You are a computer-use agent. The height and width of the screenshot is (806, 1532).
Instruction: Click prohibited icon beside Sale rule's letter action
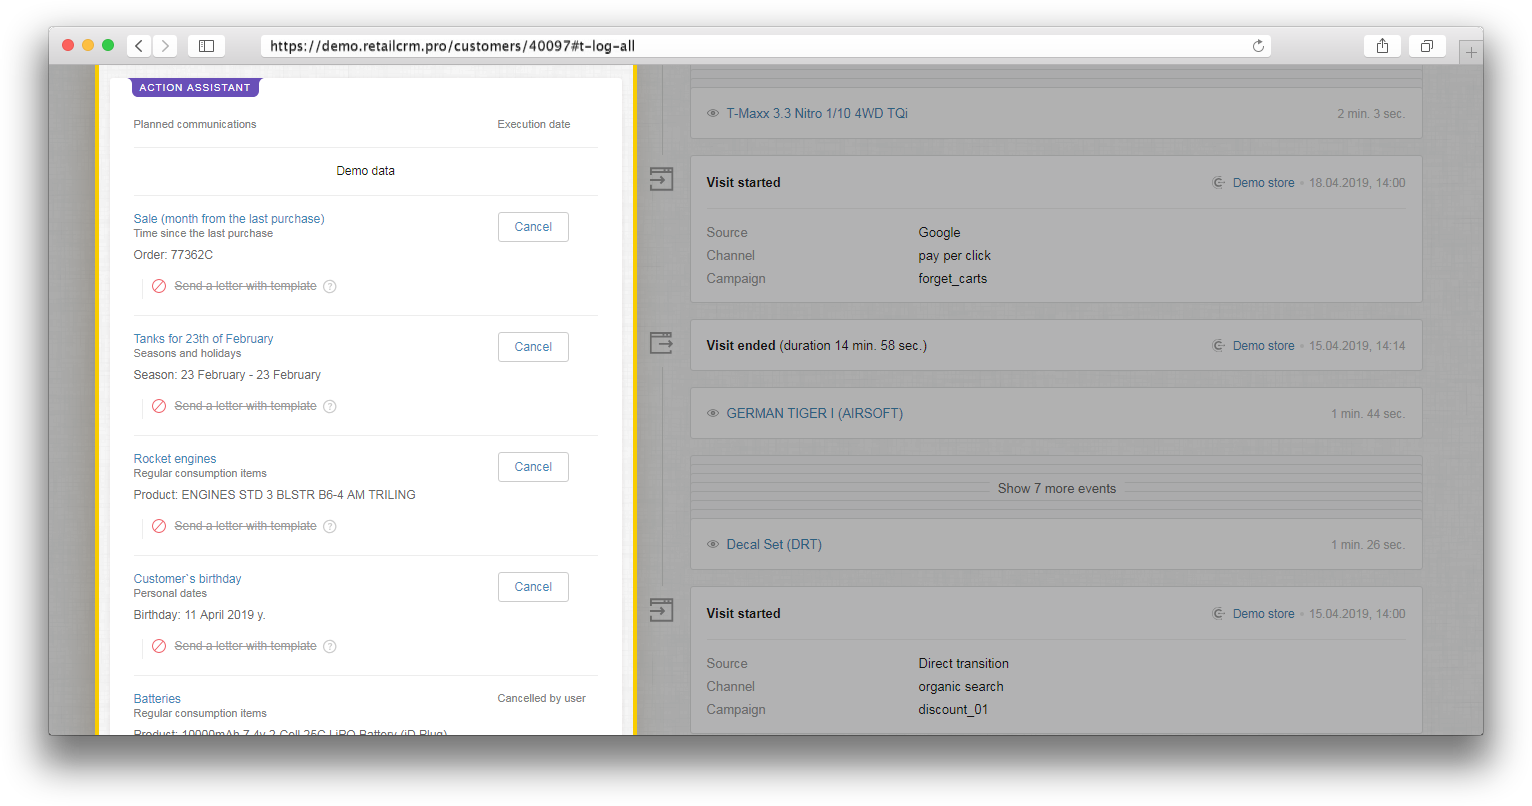tap(159, 286)
